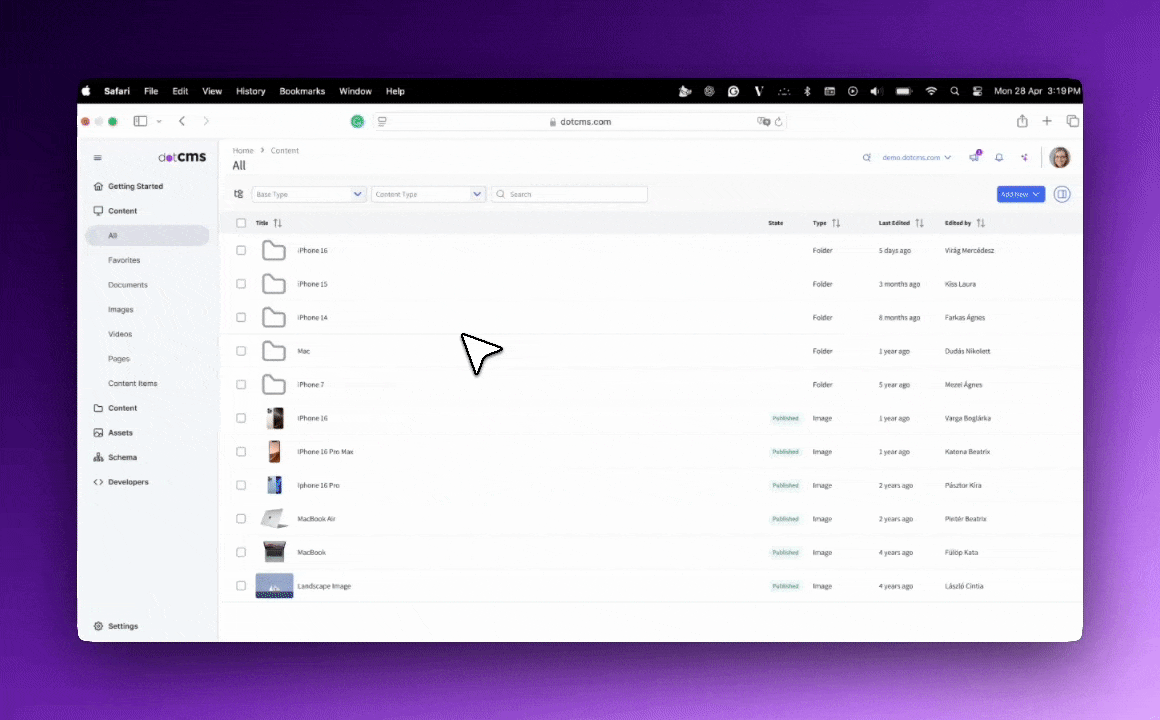Expand the Base Type dropdown
Image resolution: width=1160 pixels, height=720 pixels.
pos(358,194)
